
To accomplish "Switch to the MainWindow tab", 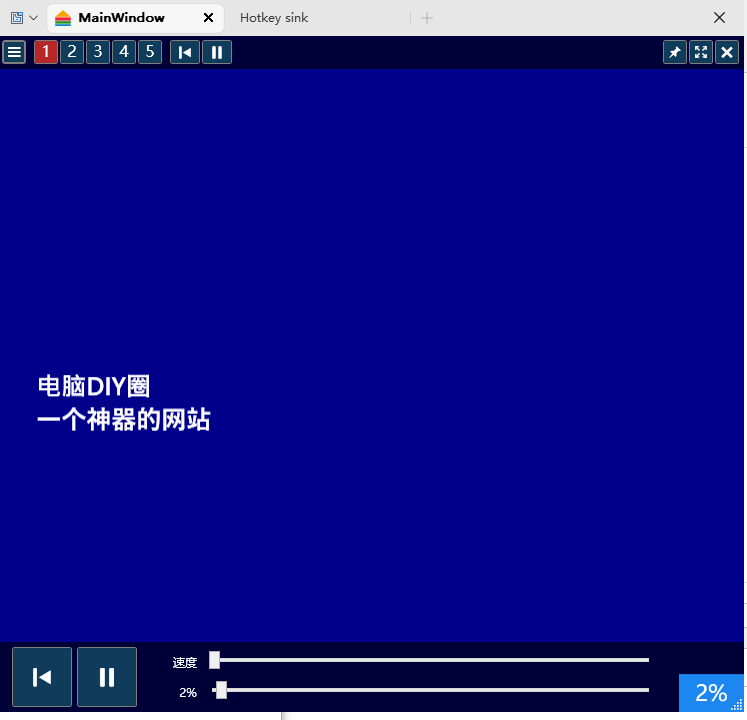I will click(135, 18).
